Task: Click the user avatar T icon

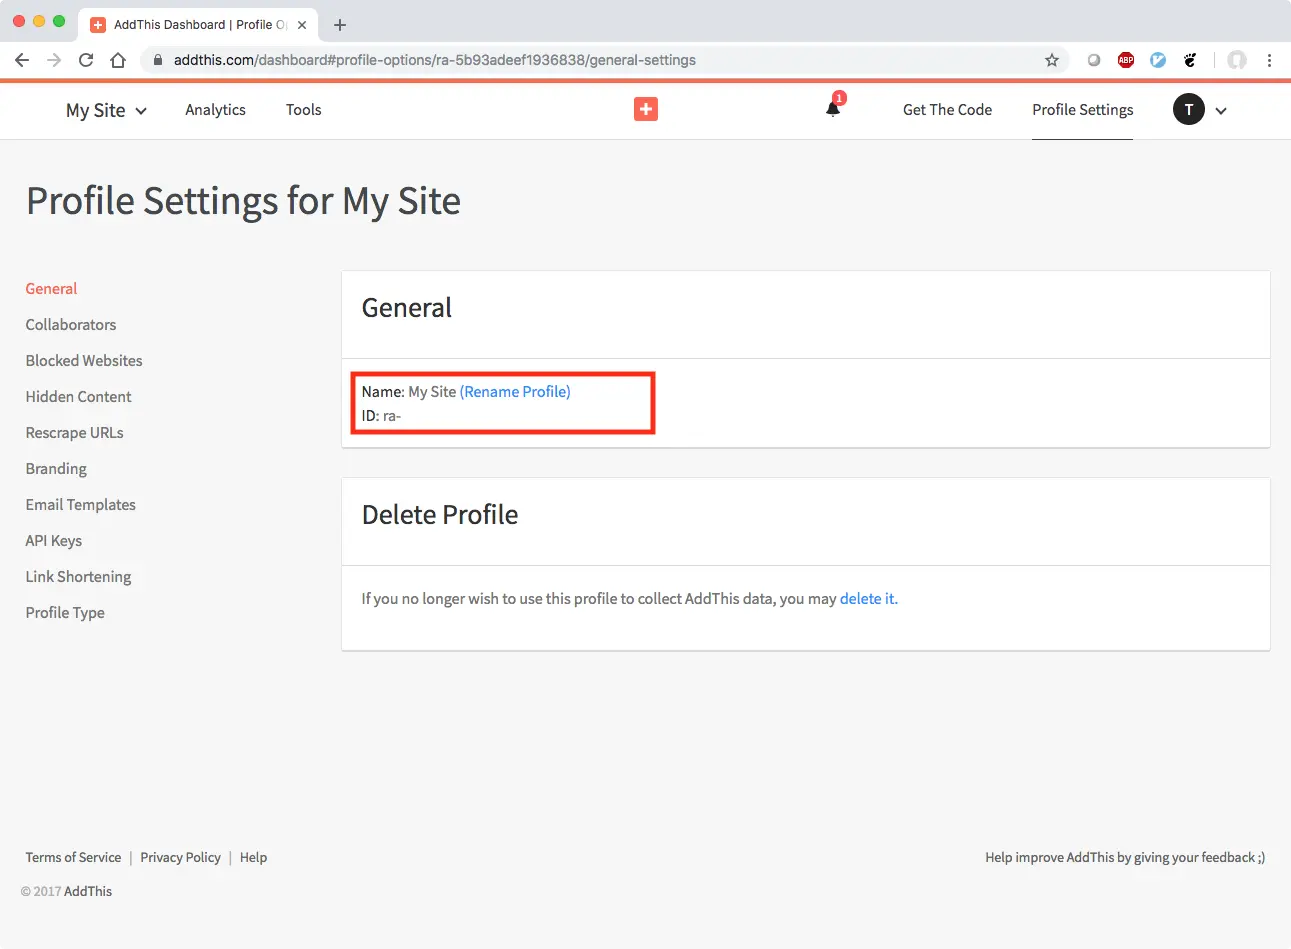Action: click(1188, 110)
